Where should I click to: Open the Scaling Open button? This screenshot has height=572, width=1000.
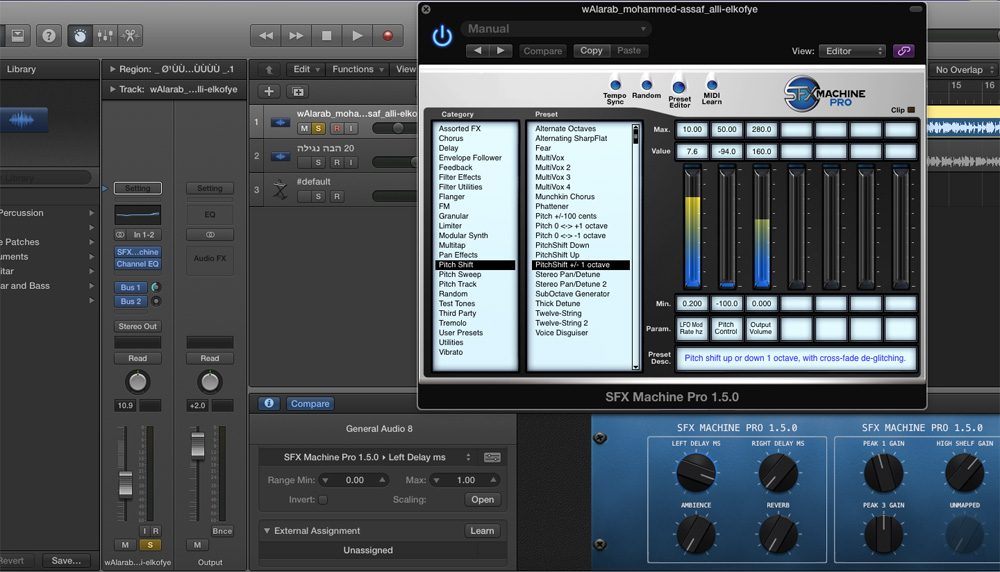[482, 500]
